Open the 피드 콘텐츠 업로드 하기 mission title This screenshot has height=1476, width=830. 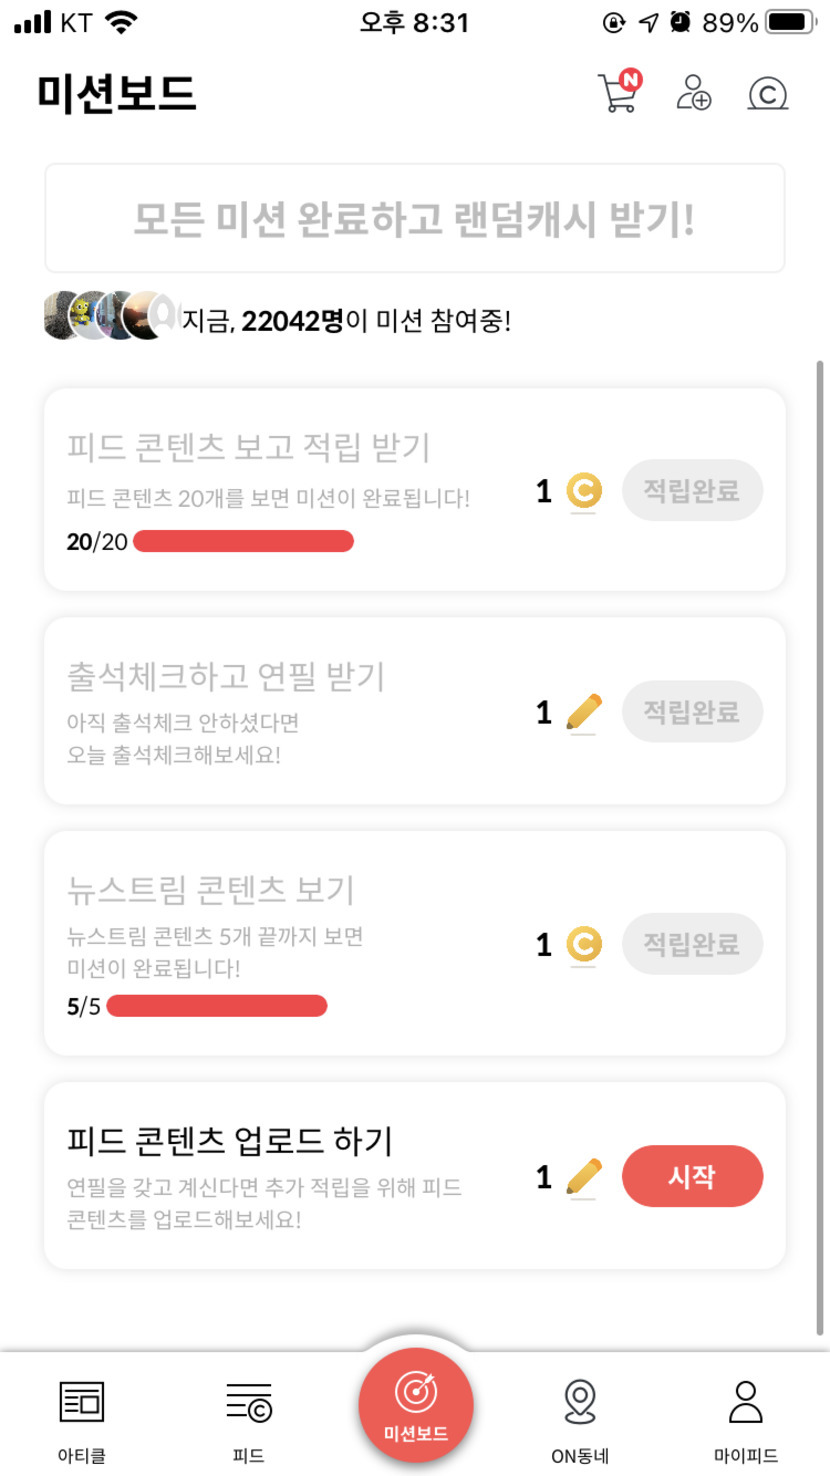tap(230, 1141)
